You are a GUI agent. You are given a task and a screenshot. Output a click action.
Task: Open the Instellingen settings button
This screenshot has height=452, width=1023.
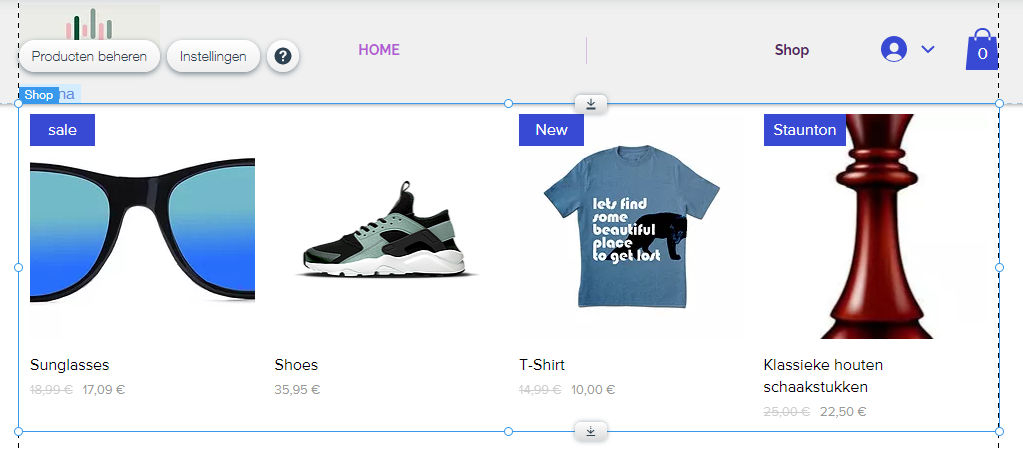[x=213, y=57]
